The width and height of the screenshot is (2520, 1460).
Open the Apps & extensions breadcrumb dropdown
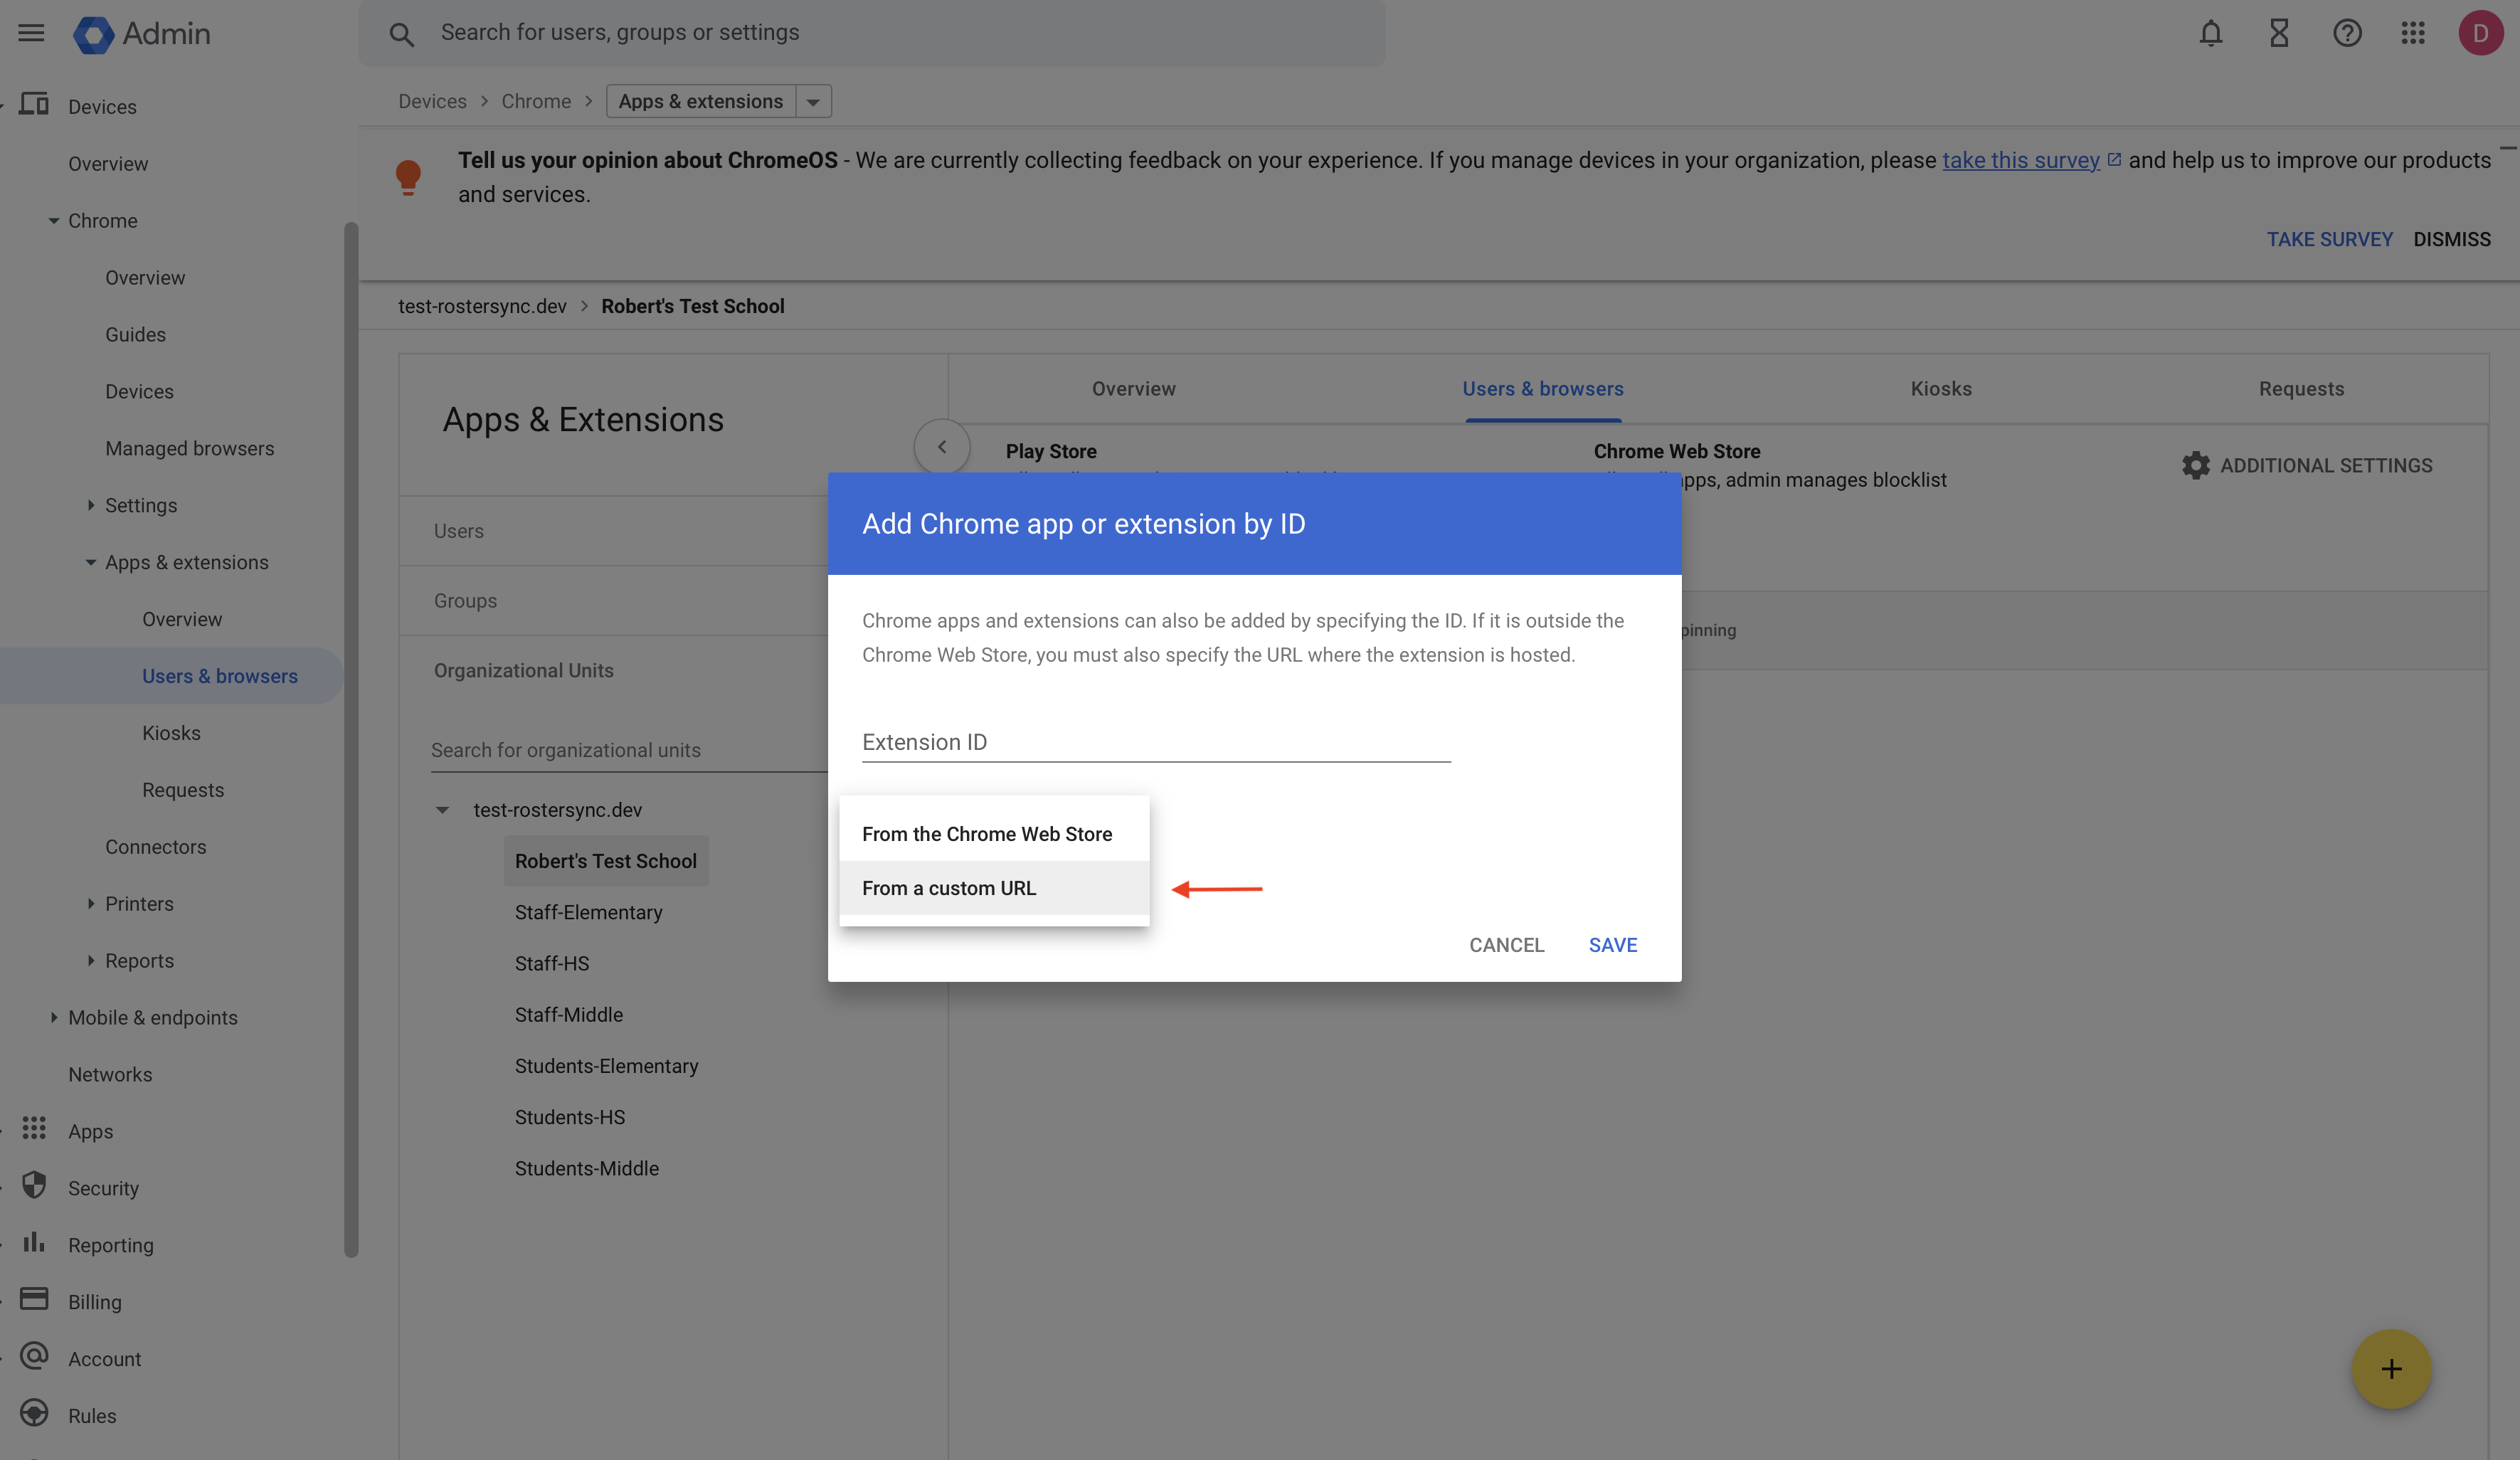pyautogui.click(x=812, y=101)
